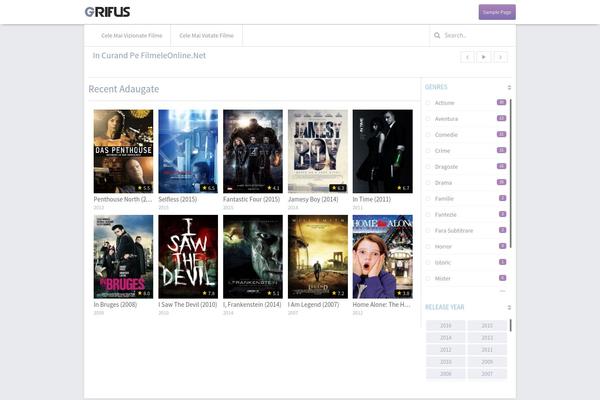Screen dimensions: 600x400
Task: Select the Actiune genre checkbox
Action: (428, 103)
